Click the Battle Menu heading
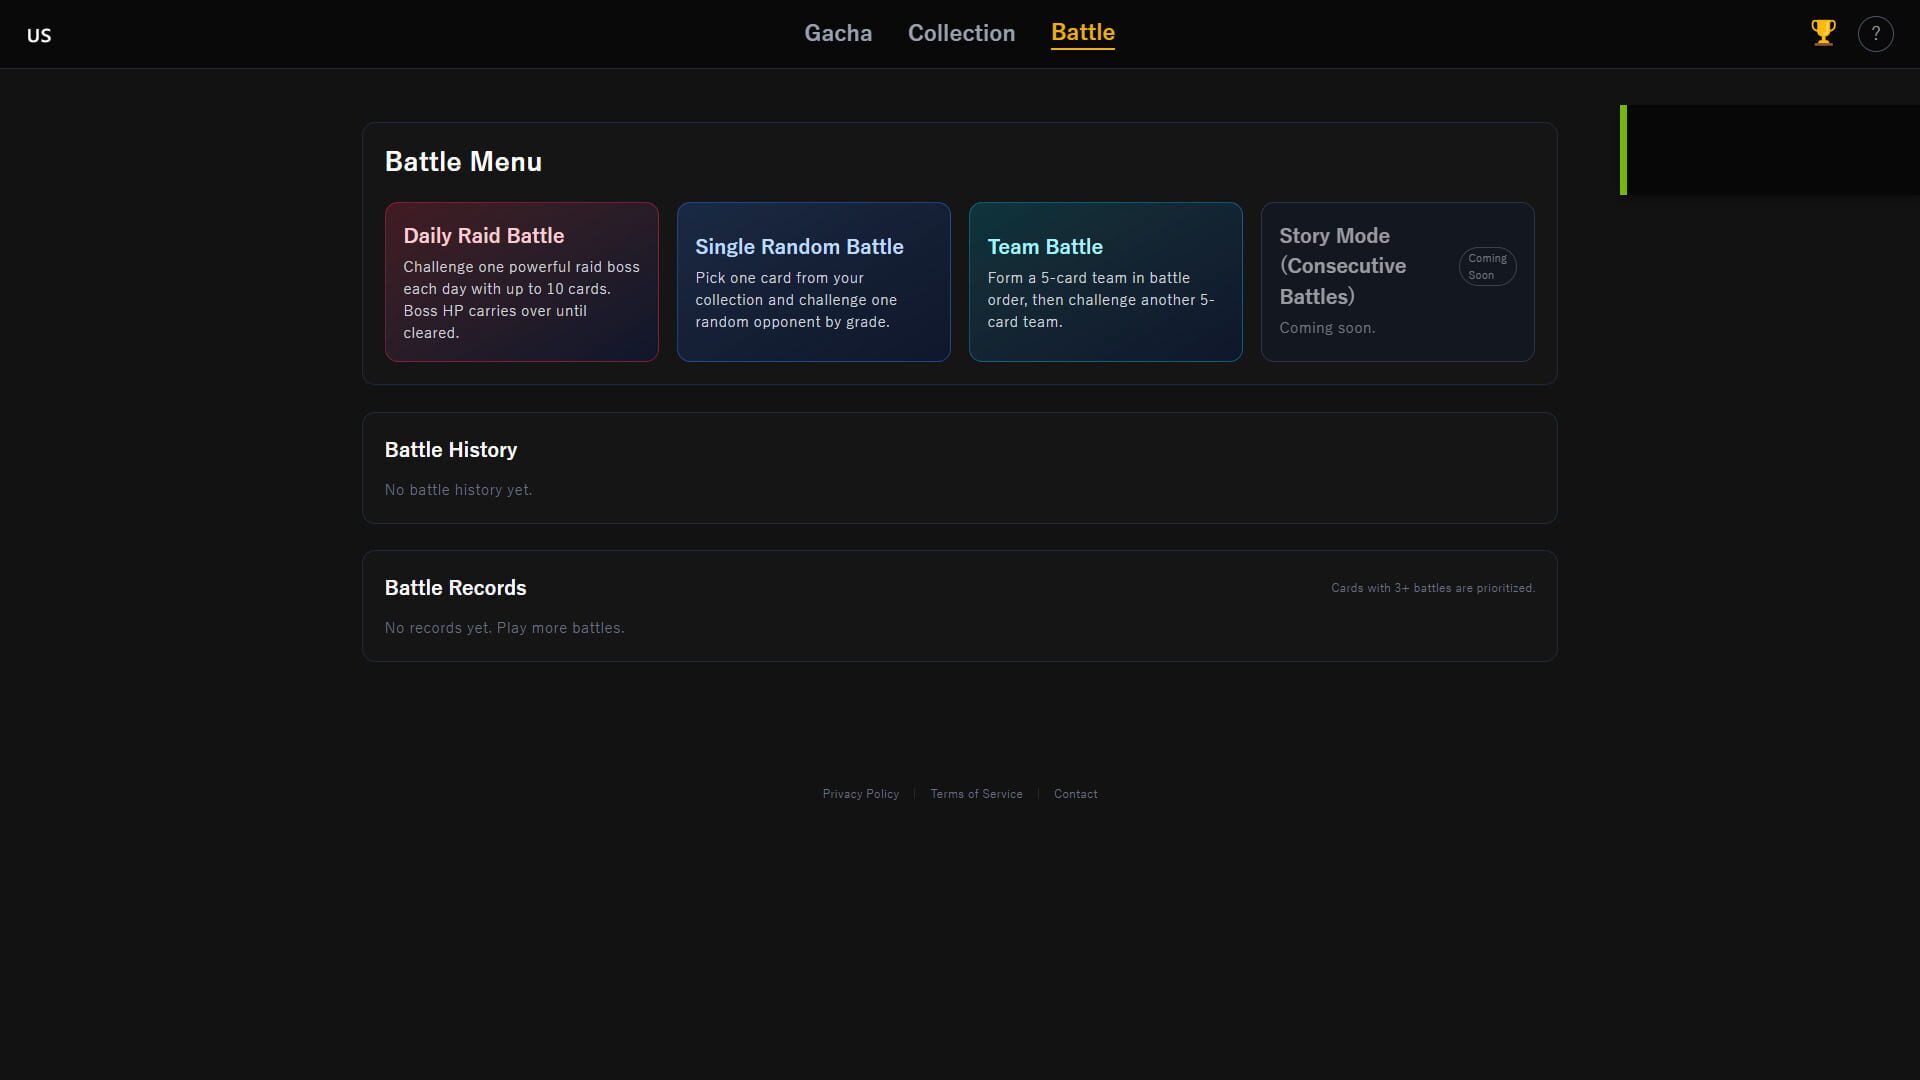 tap(463, 162)
